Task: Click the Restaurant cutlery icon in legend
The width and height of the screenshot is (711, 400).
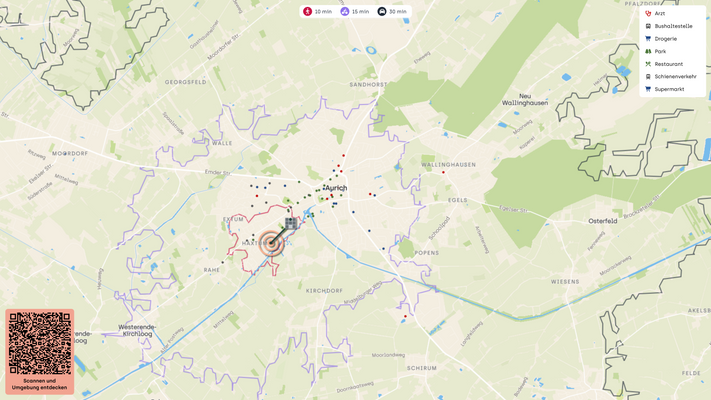Action: [648, 64]
